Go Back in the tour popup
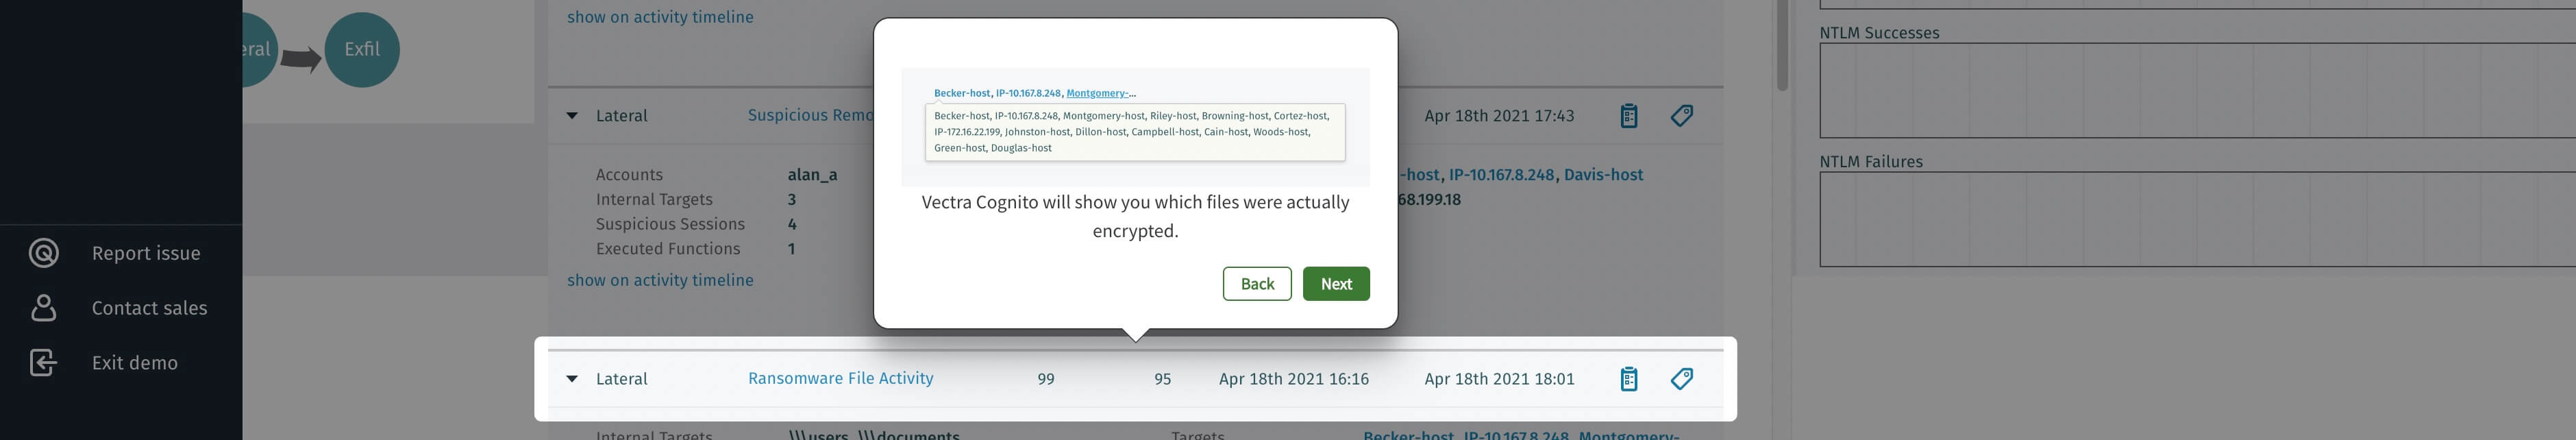The width and height of the screenshot is (2576, 440). pyautogui.click(x=1257, y=284)
